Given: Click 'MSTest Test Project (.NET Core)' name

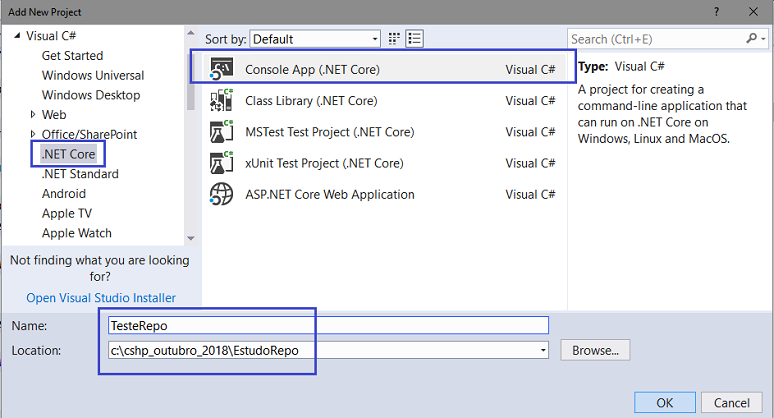Looking at the screenshot, I should (x=330, y=132).
